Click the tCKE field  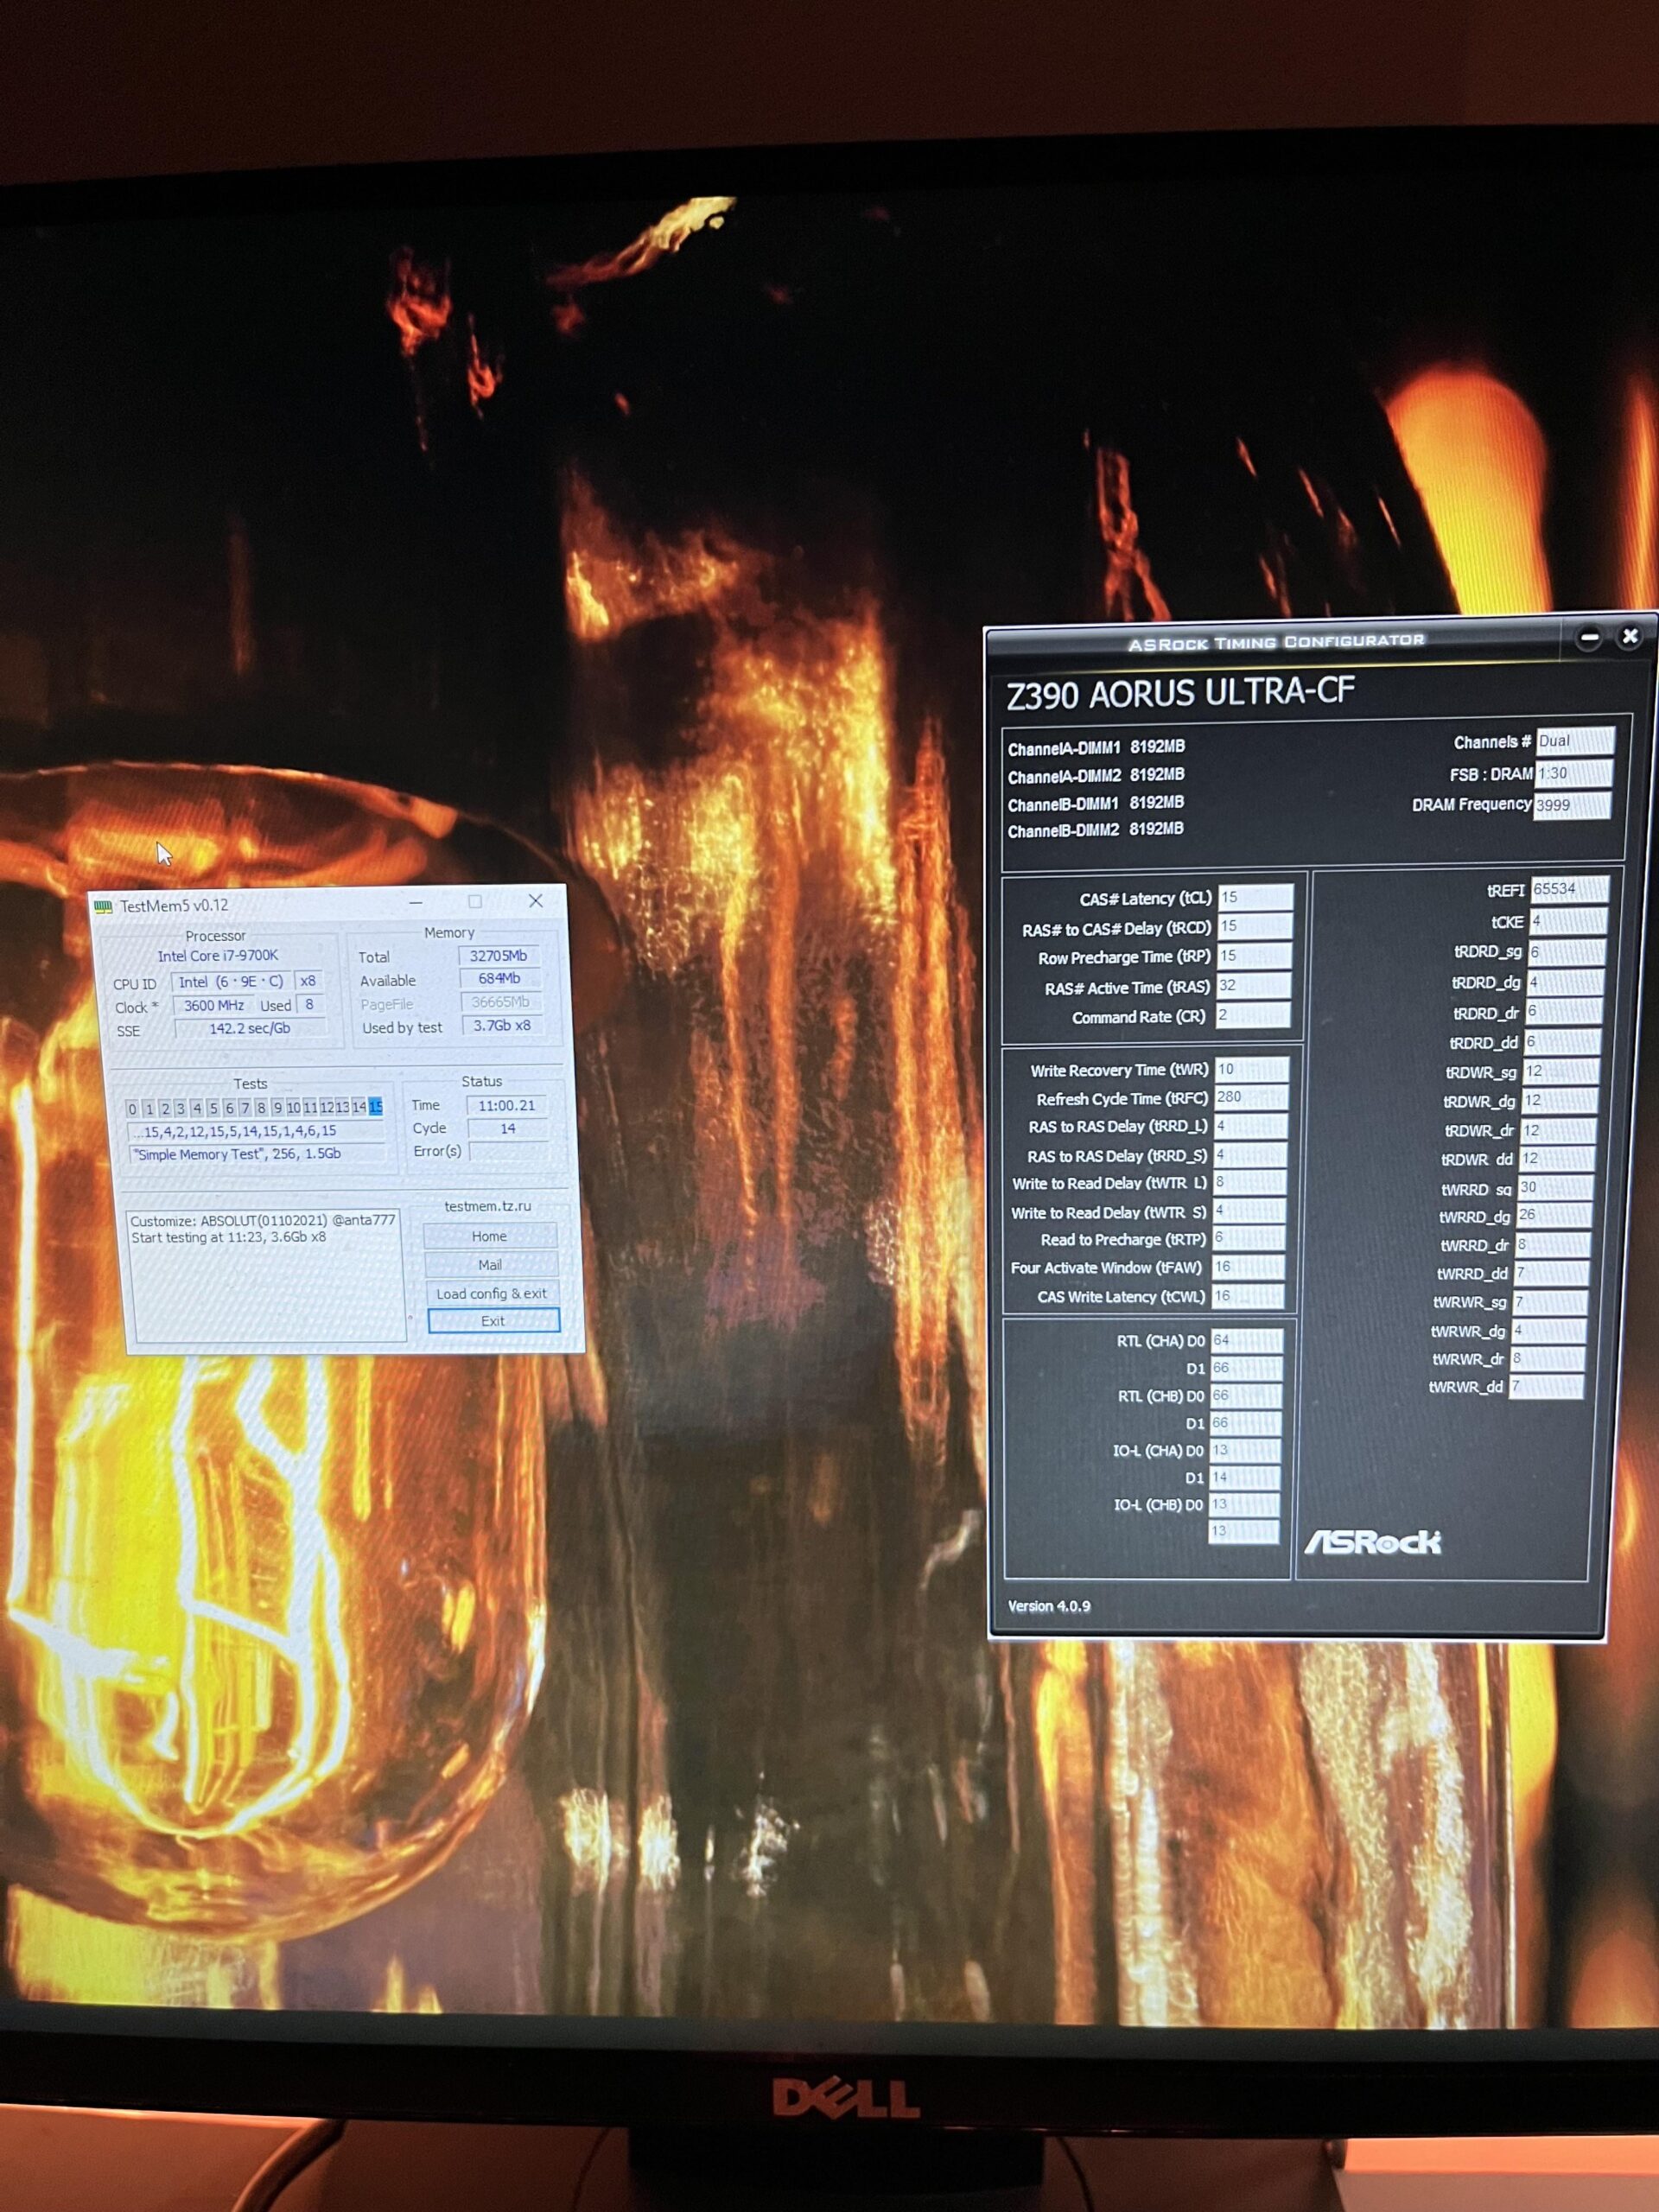point(1568,921)
